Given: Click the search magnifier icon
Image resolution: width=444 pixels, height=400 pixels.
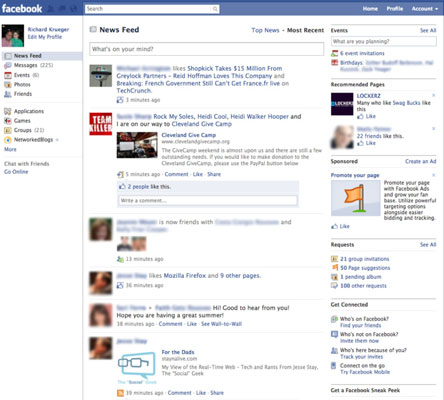Looking at the screenshot, I should click(215, 9).
